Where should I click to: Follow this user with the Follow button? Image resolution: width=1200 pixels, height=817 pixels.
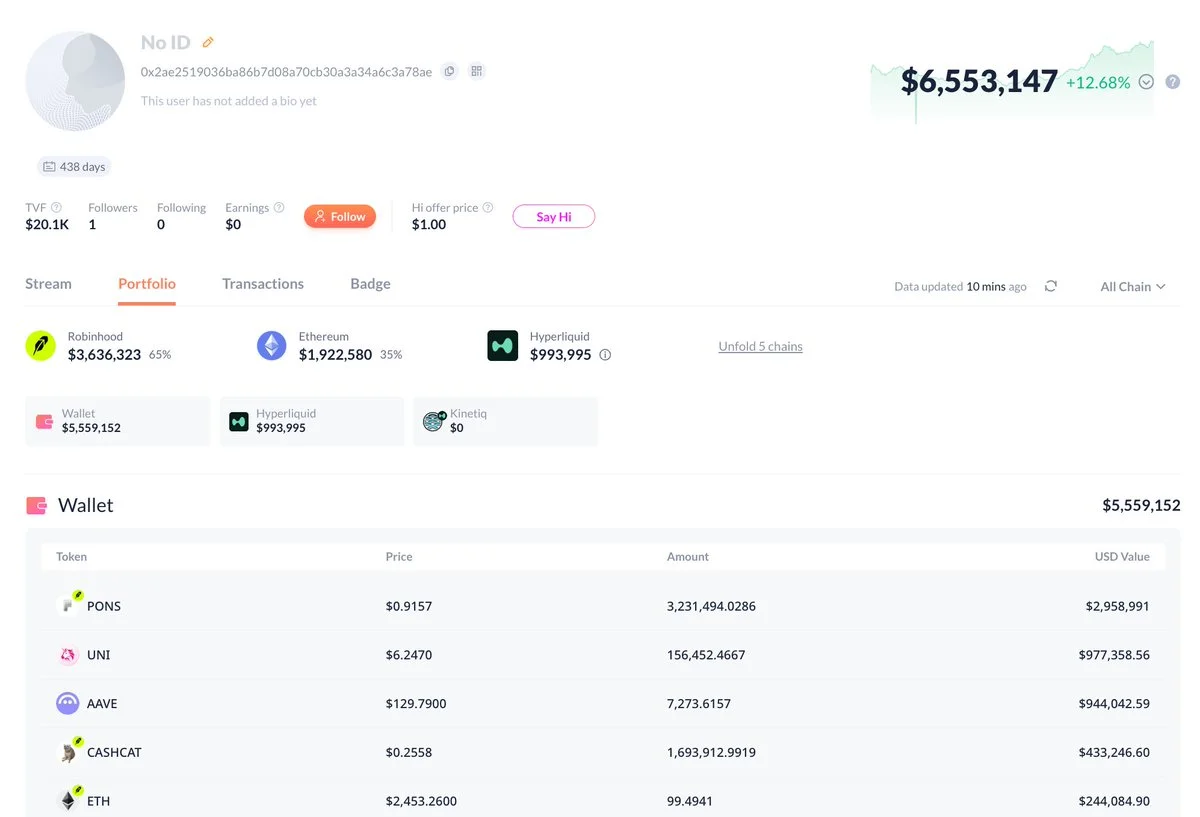pyautogui.click(x=340, y=216)
